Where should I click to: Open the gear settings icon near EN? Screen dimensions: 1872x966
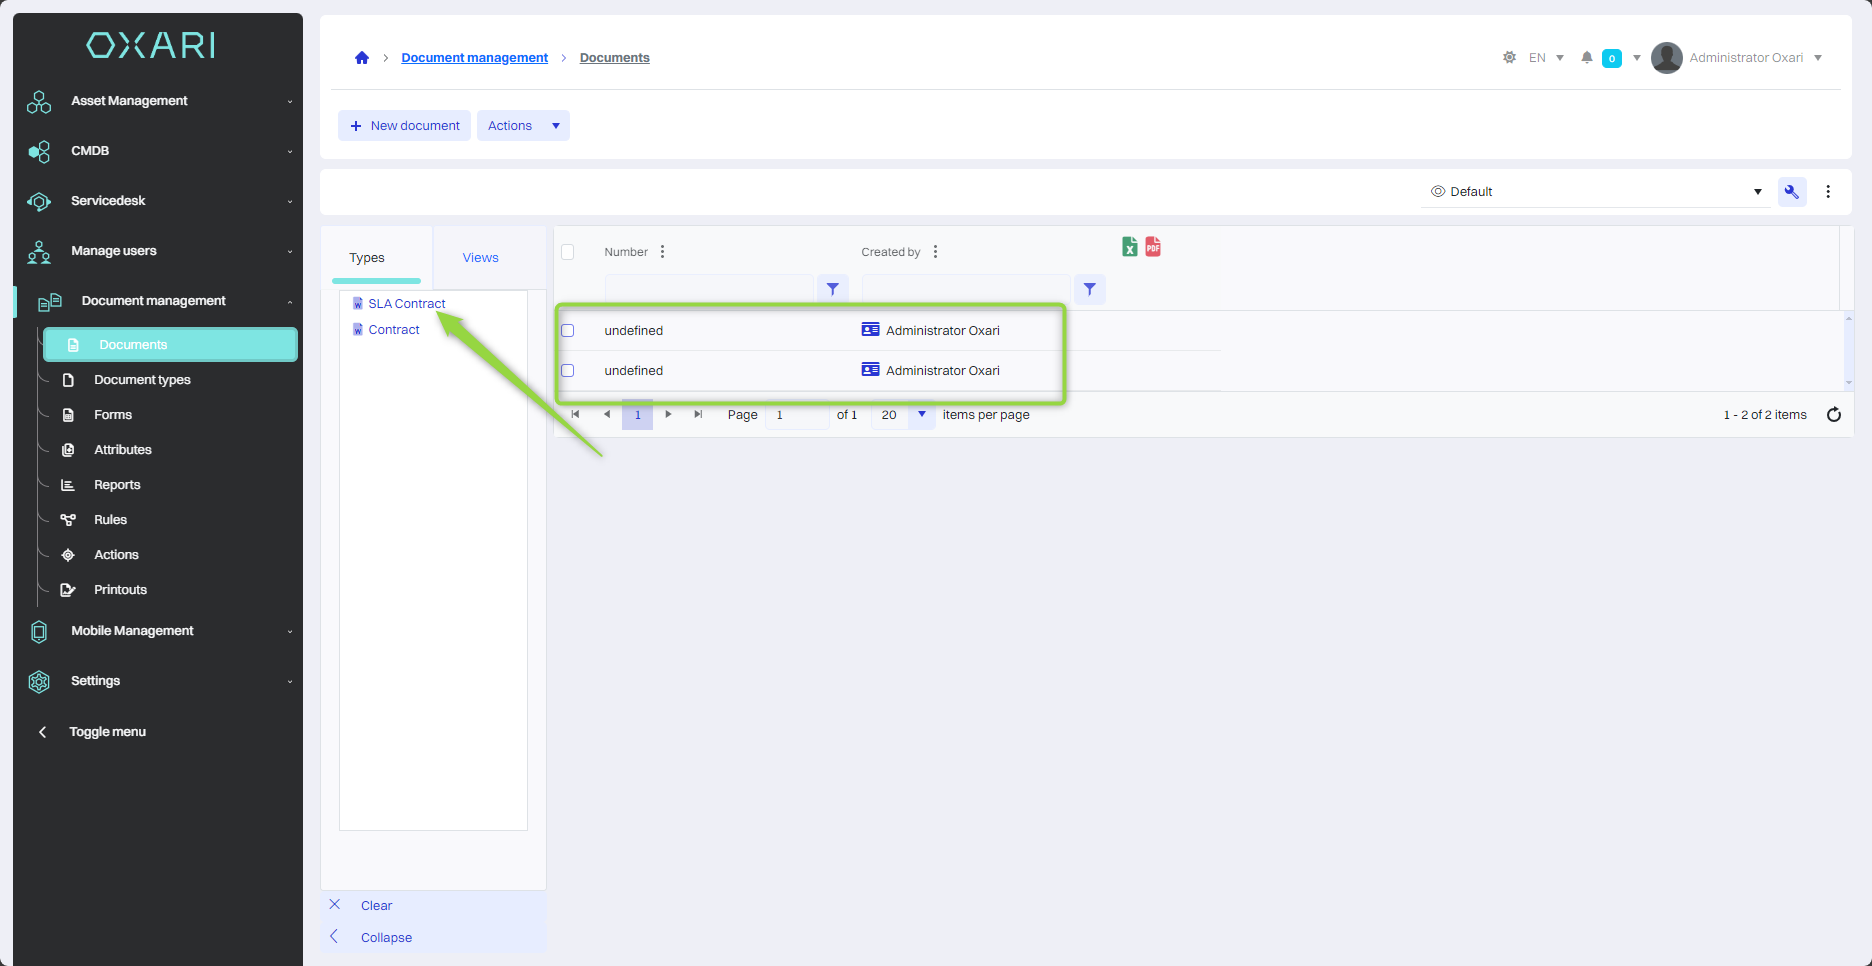[1509, 58]
